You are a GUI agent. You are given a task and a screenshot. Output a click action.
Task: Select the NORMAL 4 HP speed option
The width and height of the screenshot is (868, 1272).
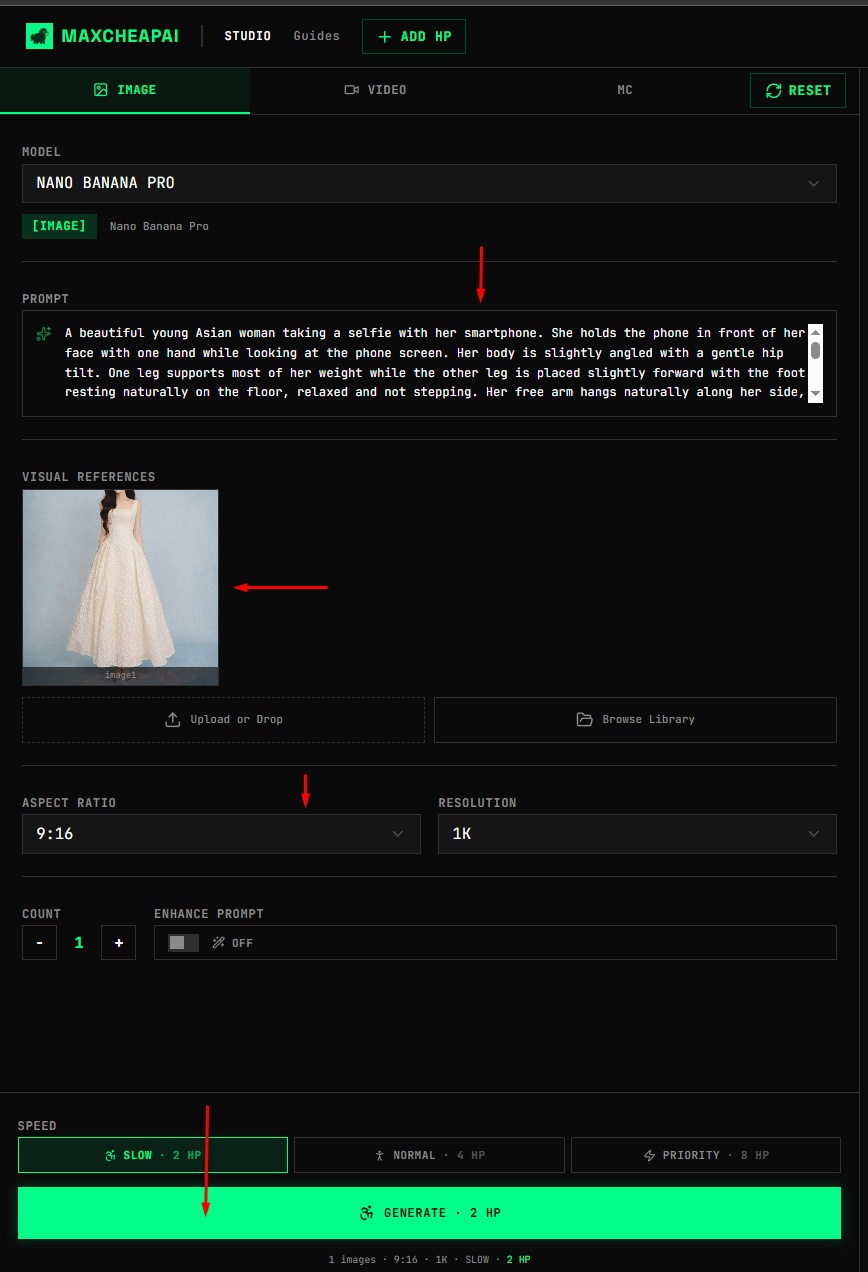point(429,1155)
